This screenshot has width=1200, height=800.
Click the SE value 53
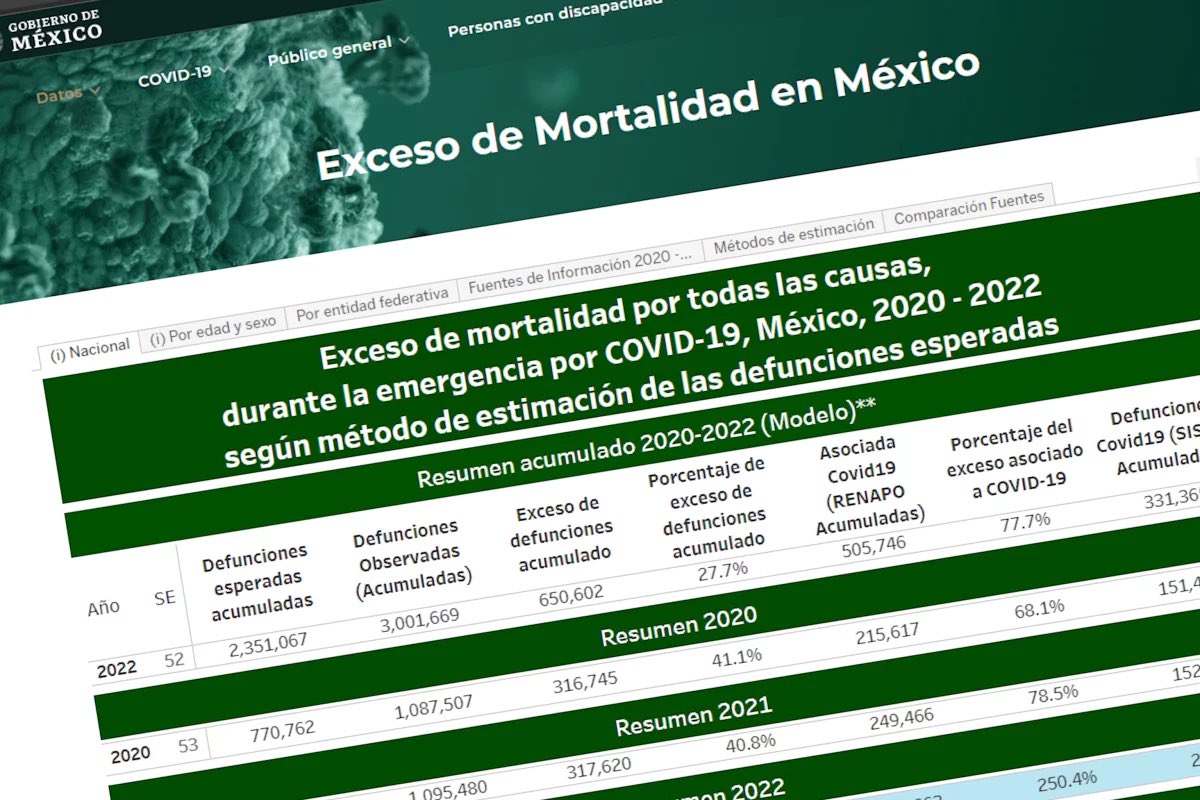186,746
